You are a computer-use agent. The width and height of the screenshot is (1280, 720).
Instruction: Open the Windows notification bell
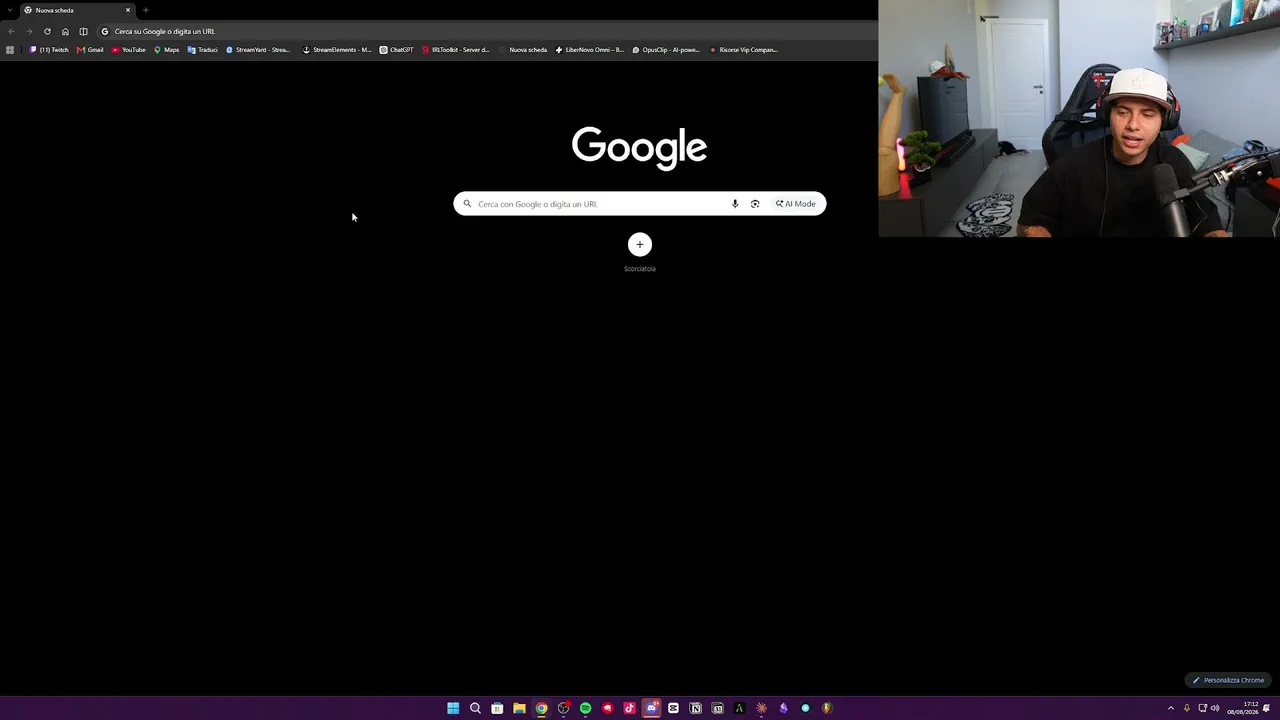pyautogui.click(x=1267, y=708)
